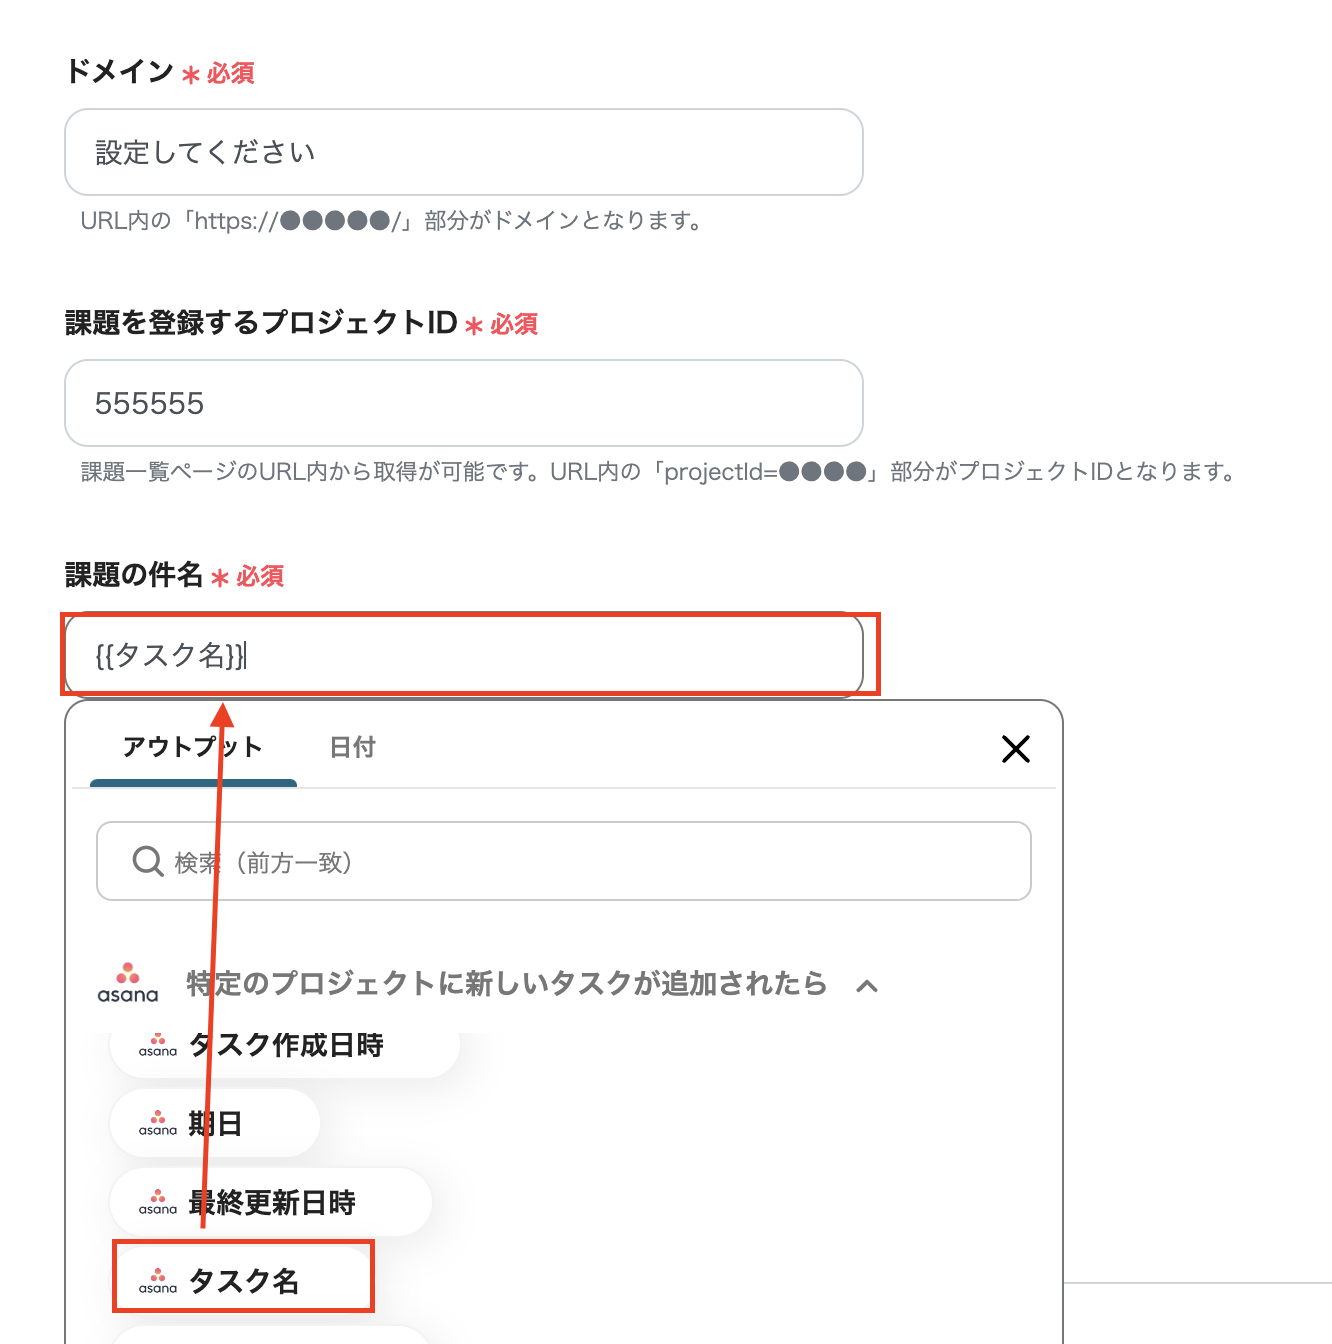The height and width of the screenshot is (1344, 1332).
Task: Open the 日付 tab
Action: (x=352, y=747)
